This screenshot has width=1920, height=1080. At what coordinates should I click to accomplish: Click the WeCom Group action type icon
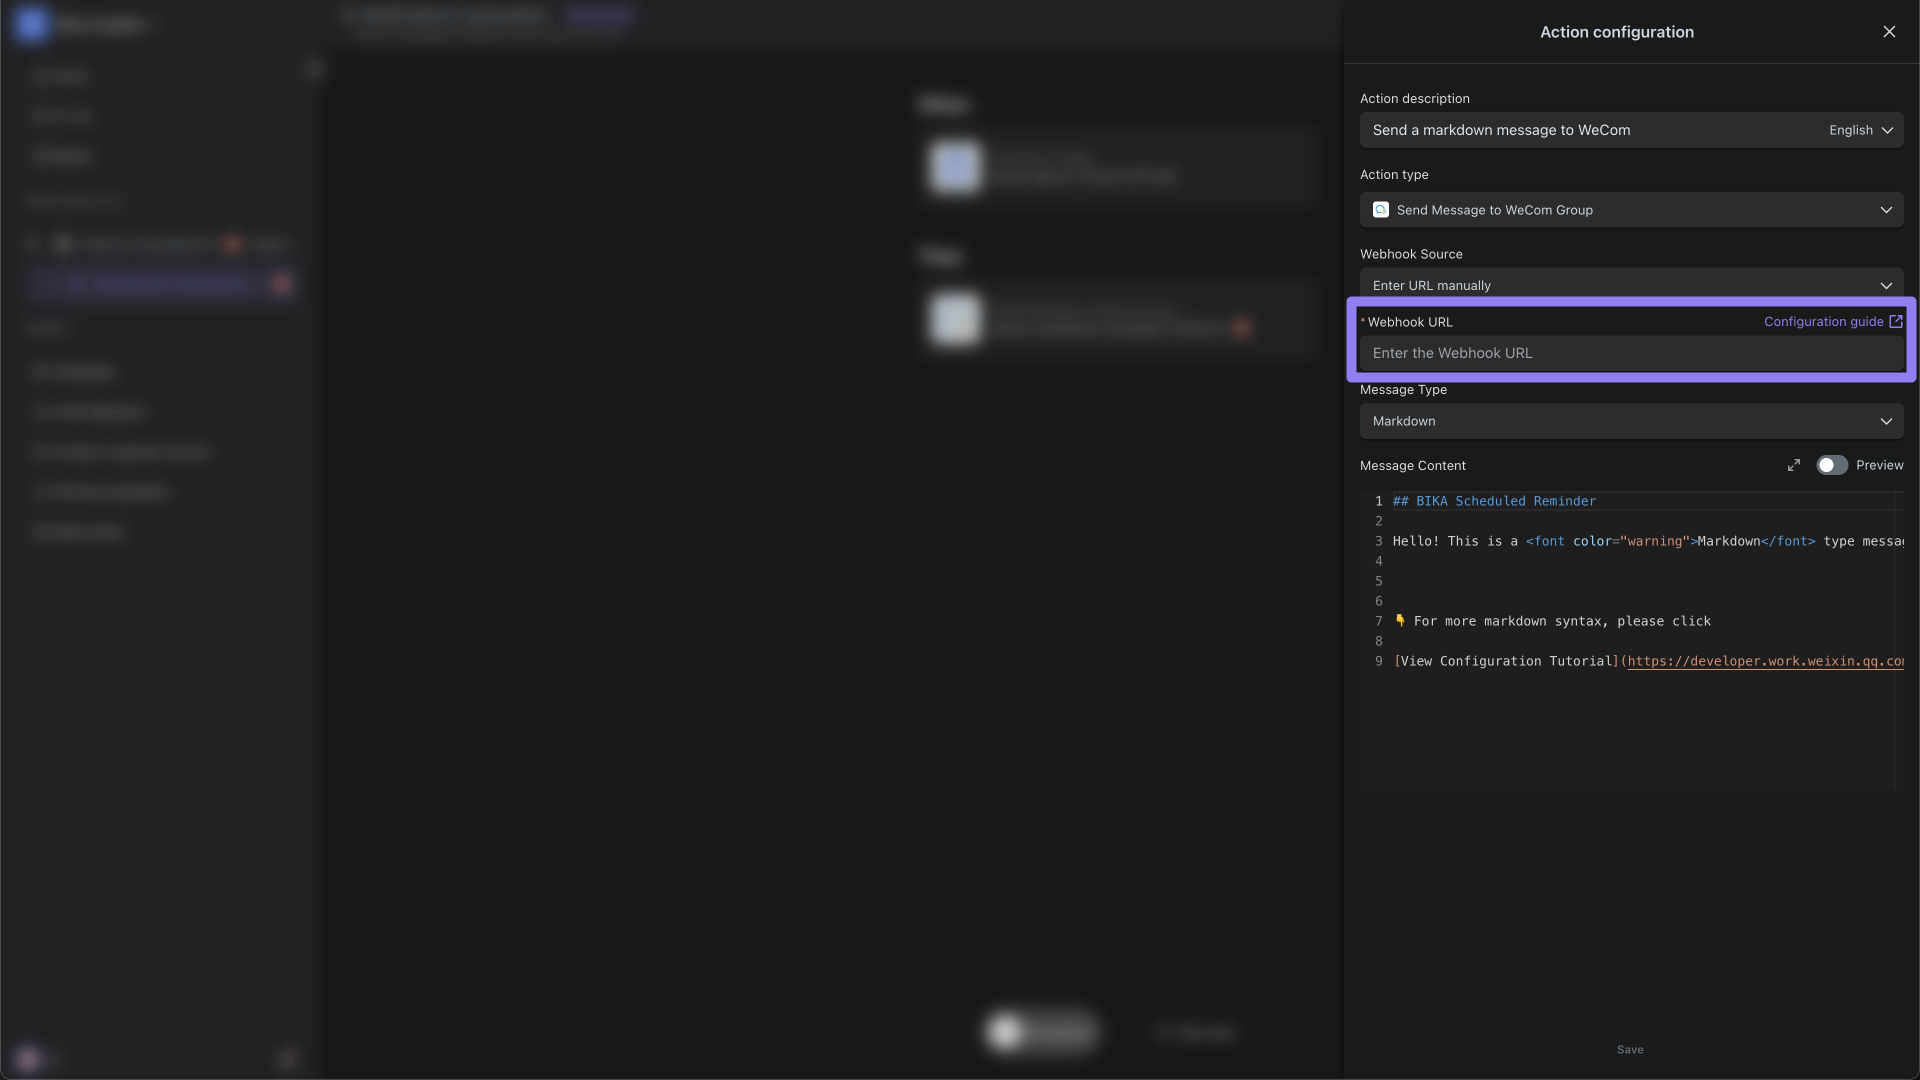pos(1381,210)
